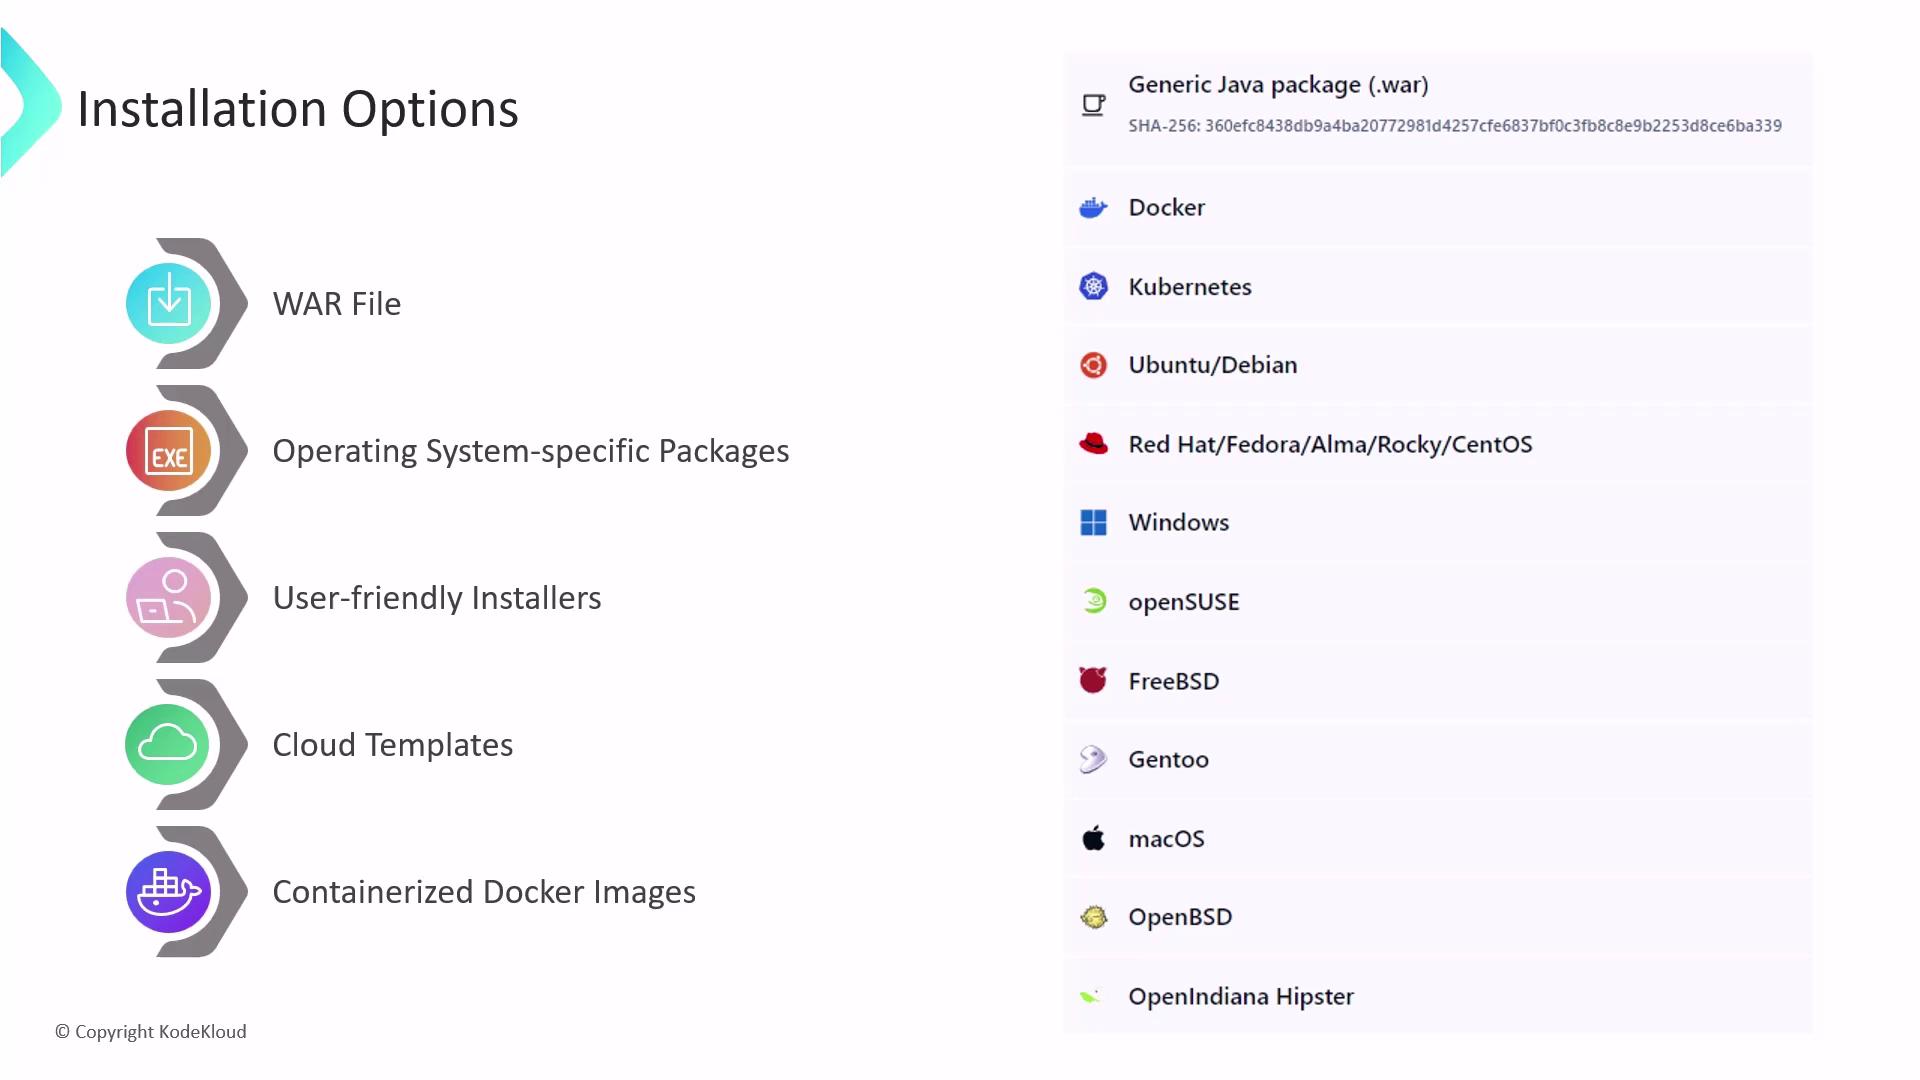Click the Red Hat fedora icon

pos(1093,444)
